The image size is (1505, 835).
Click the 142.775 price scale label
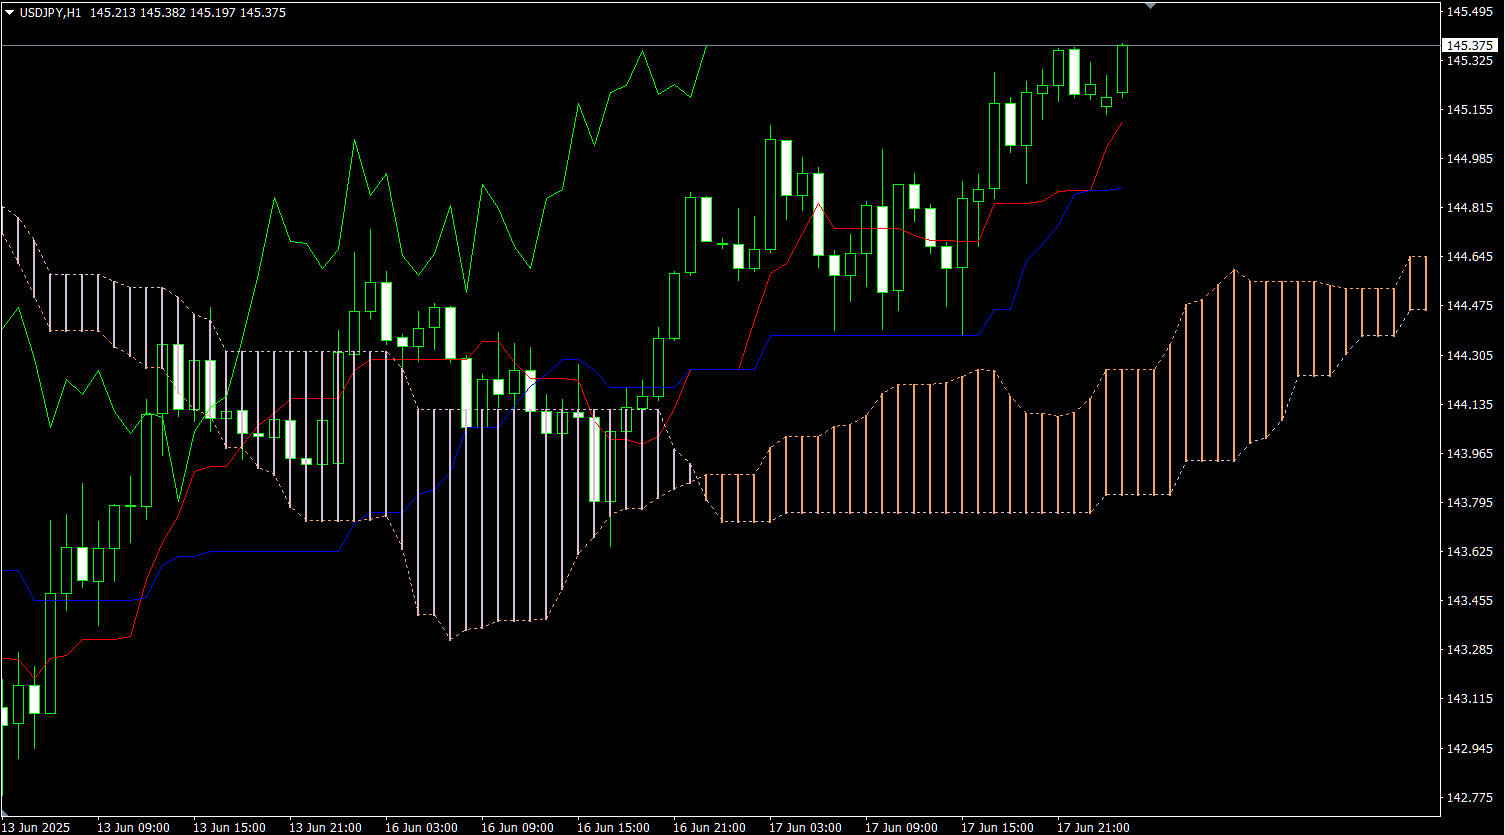[x=1470, y=798]
